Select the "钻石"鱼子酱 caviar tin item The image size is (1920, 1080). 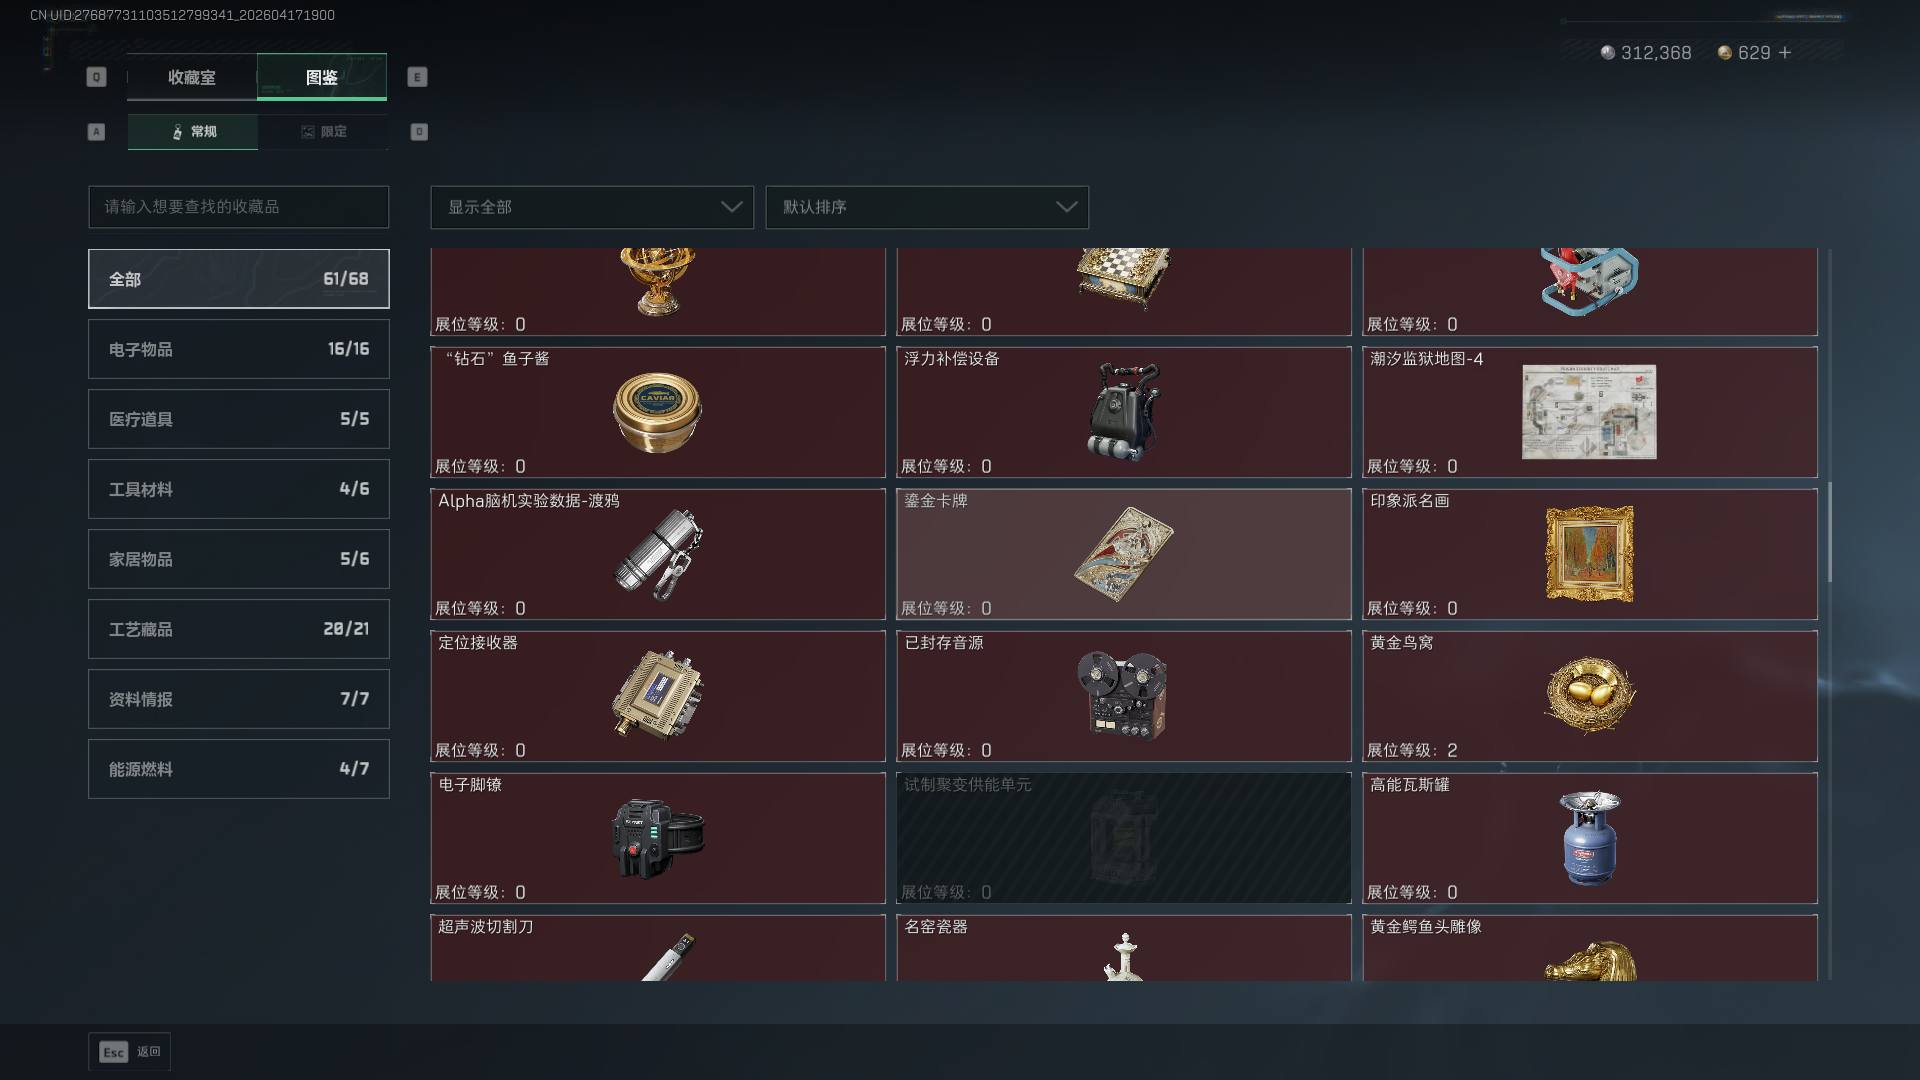point(657,412)
